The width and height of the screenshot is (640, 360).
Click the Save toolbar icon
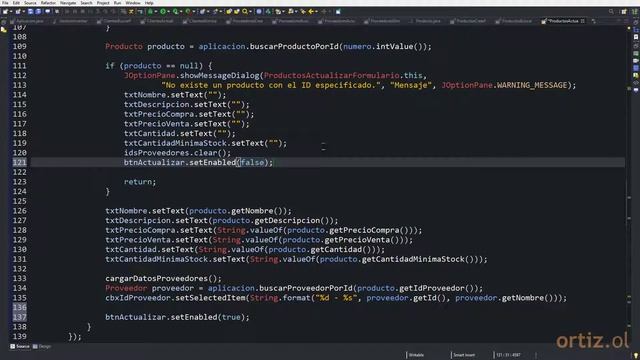tap(31, 11)
